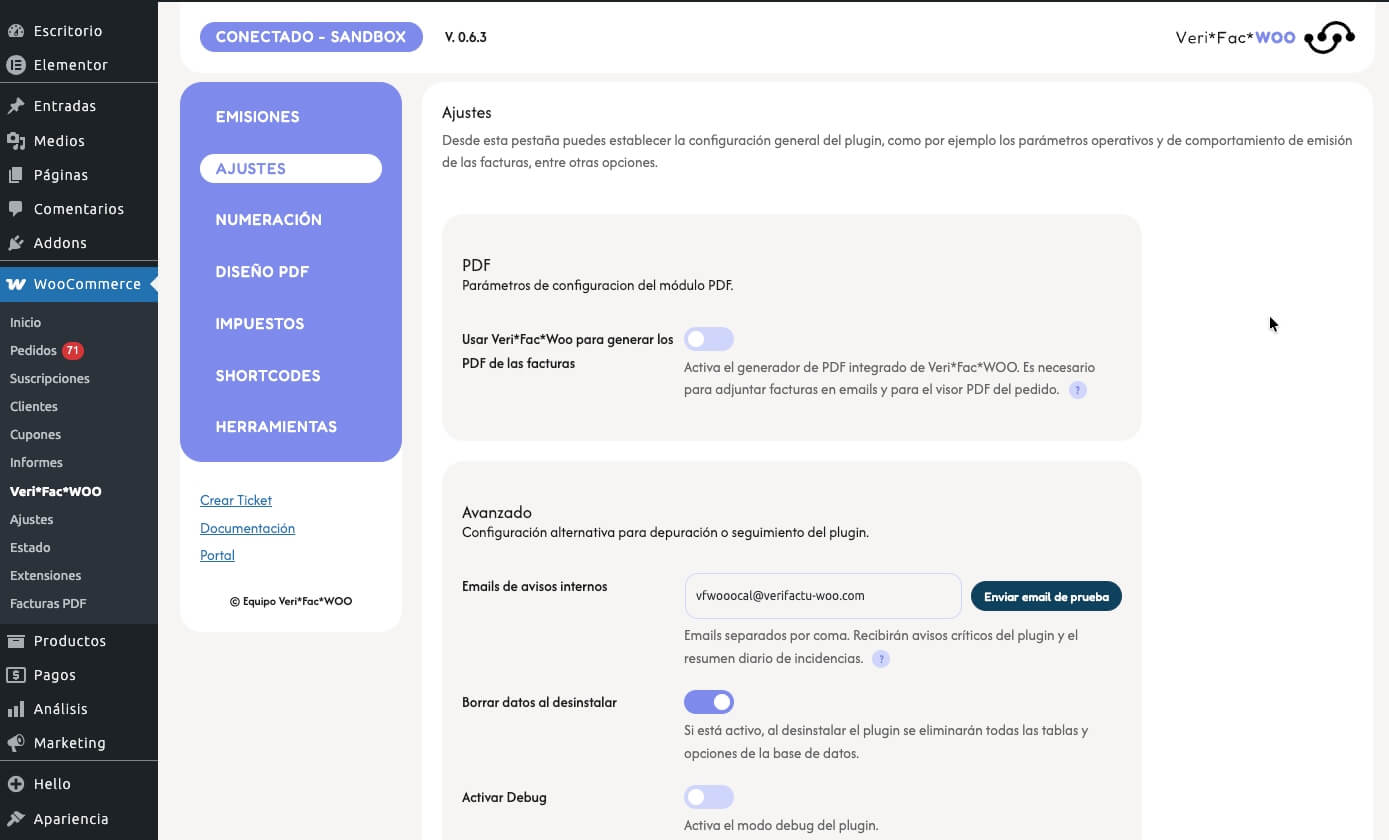This screenshot has height=840, width=1389.
Task: Click the Marketing megaphone icon
Action: (x=16, y=743)
